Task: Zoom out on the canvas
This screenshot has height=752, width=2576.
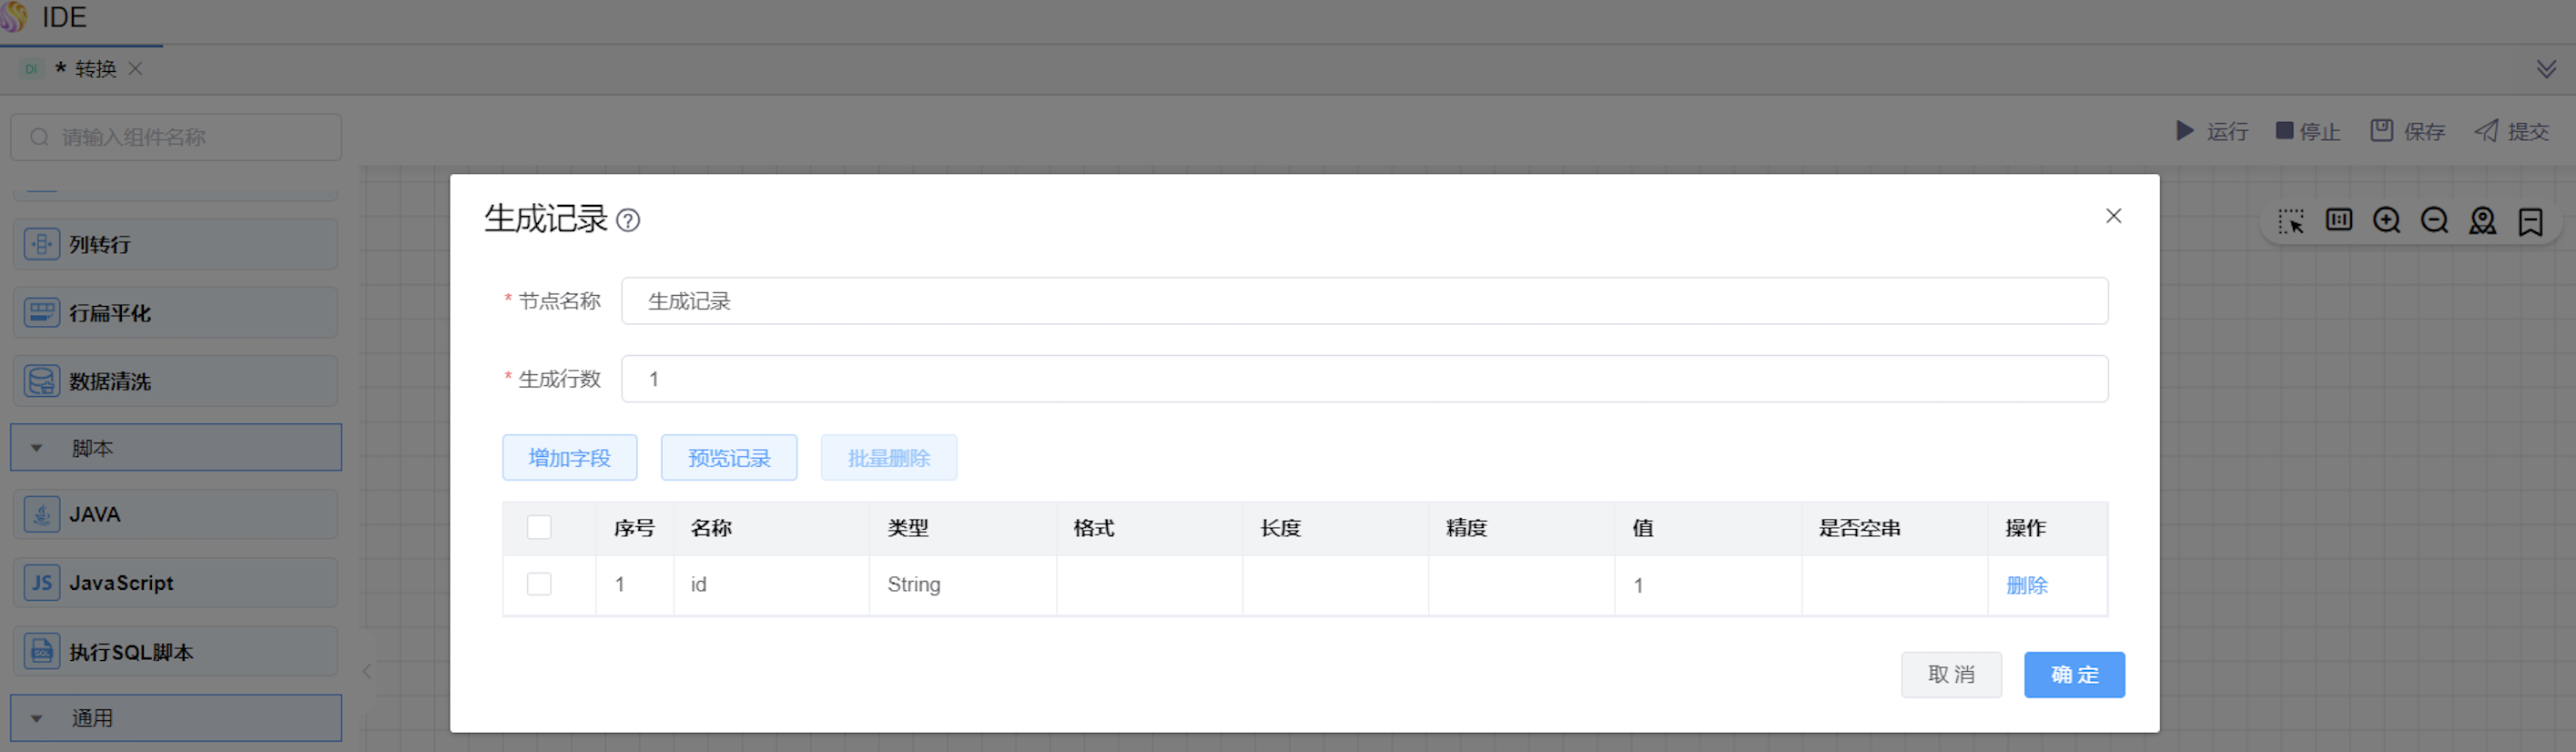Action: pos(2434,221)
